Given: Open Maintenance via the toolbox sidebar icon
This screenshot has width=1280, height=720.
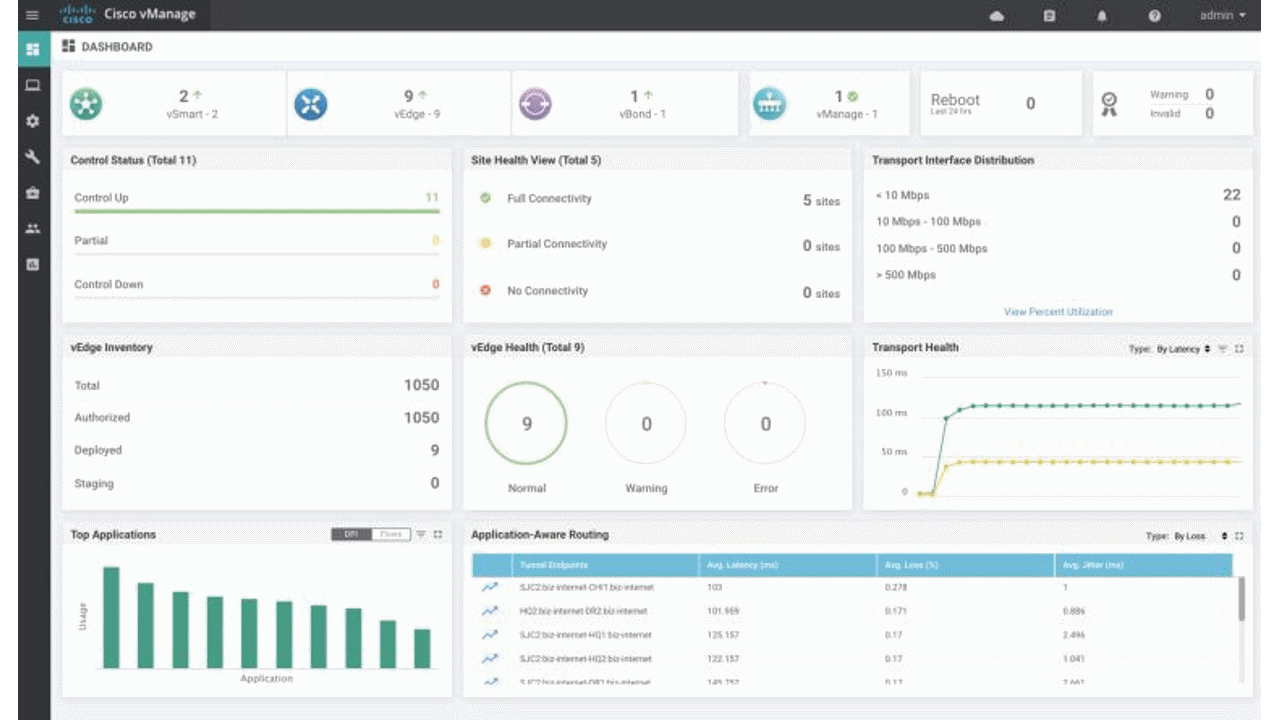Looking at the screenshot, I should pos(32,193).
